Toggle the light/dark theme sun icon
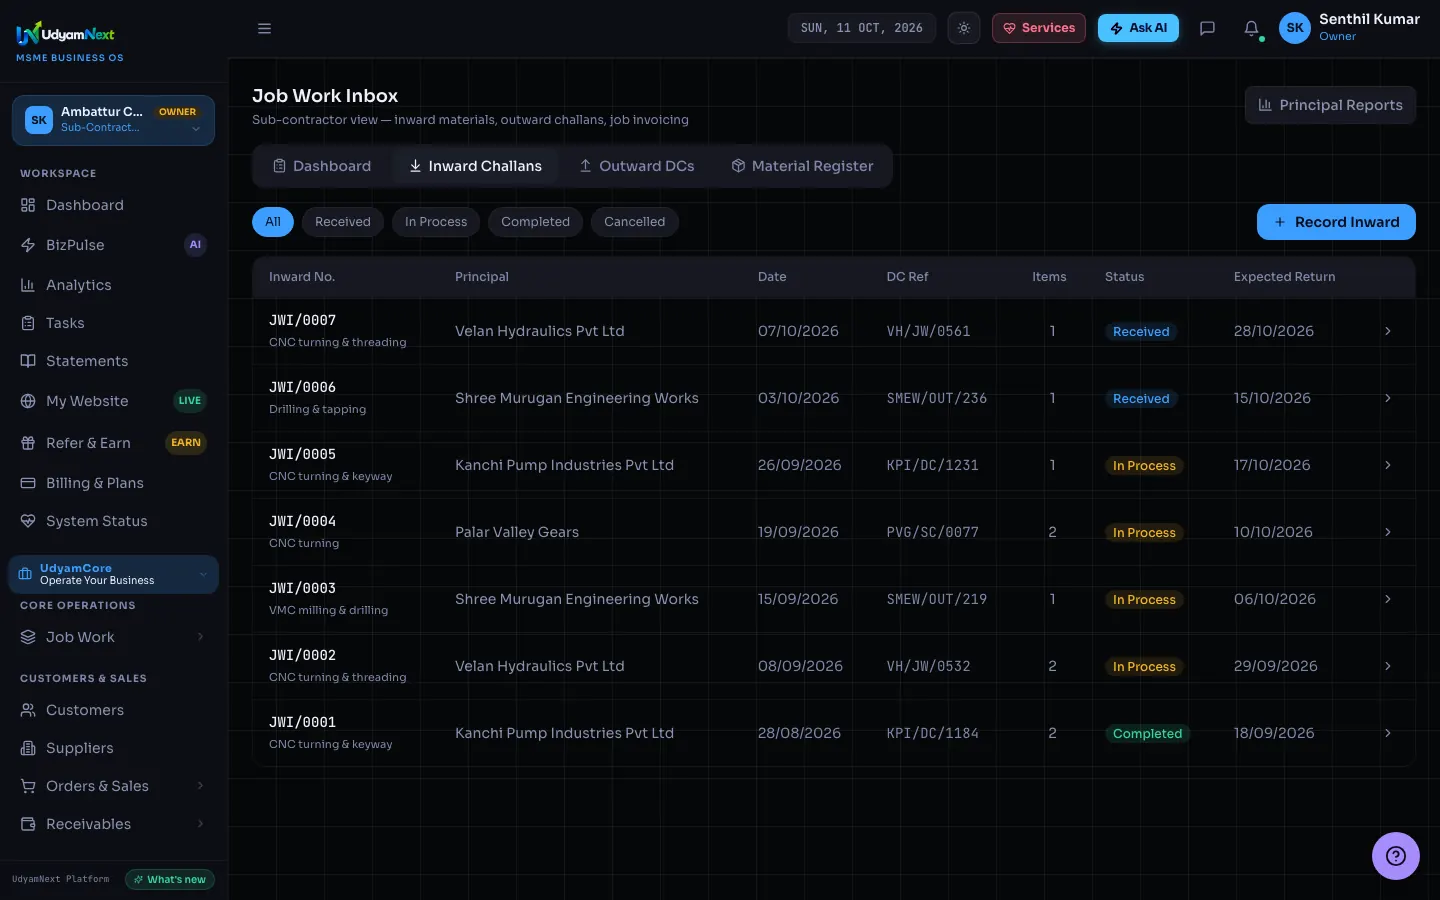1440x900 pixels. coord(964,28)
